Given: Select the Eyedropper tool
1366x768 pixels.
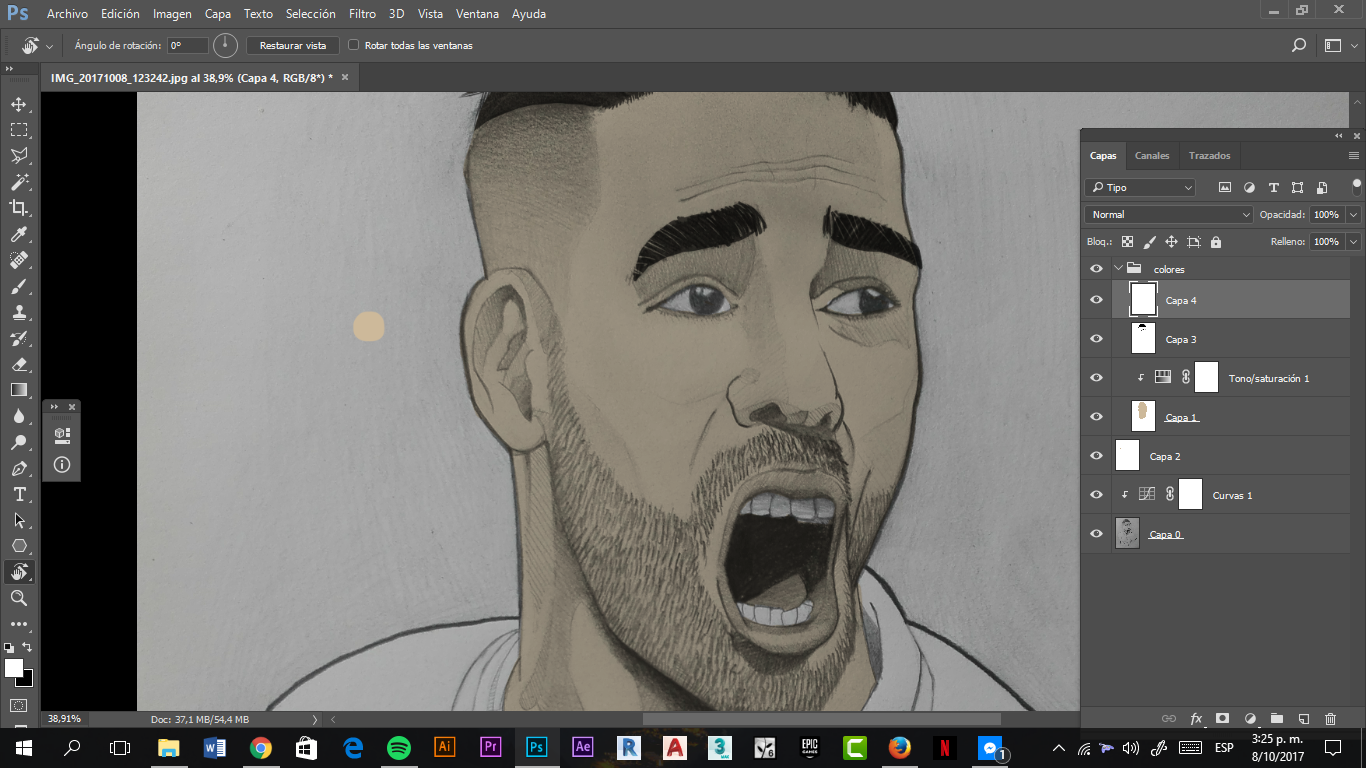Looking at the screenshot, I should coord(19,234).
